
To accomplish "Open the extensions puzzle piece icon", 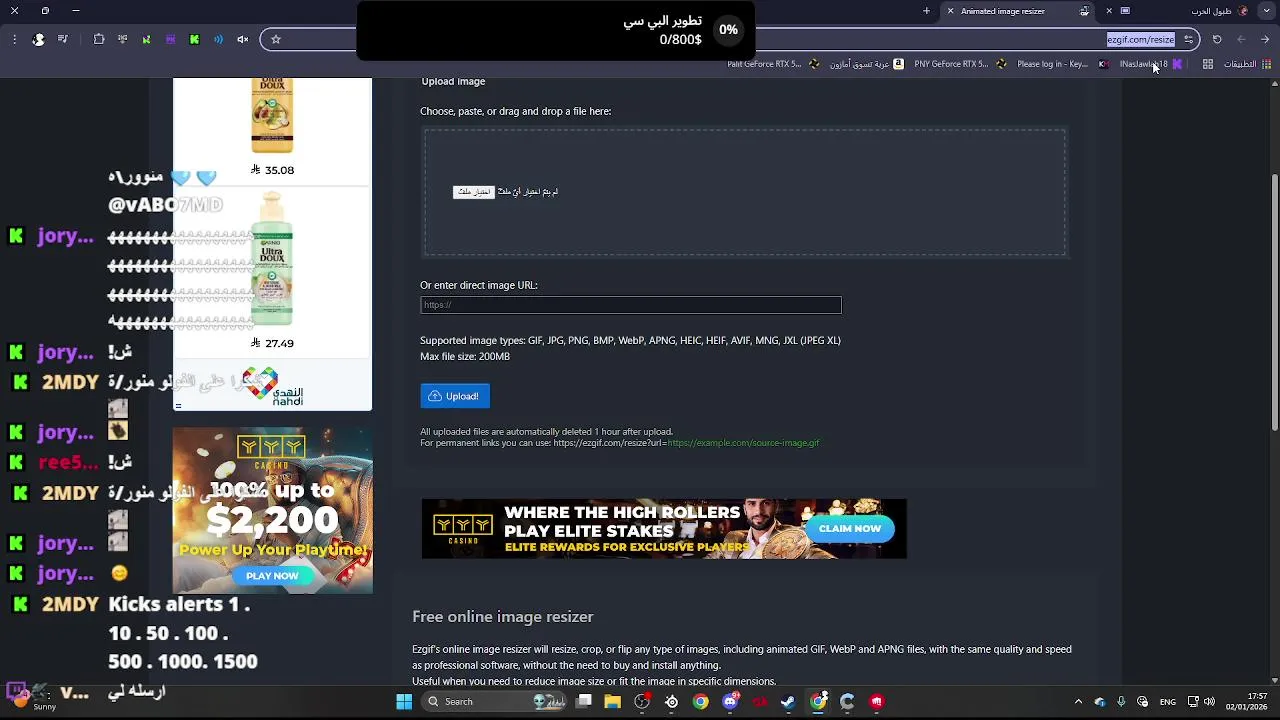I will point(99,39).
